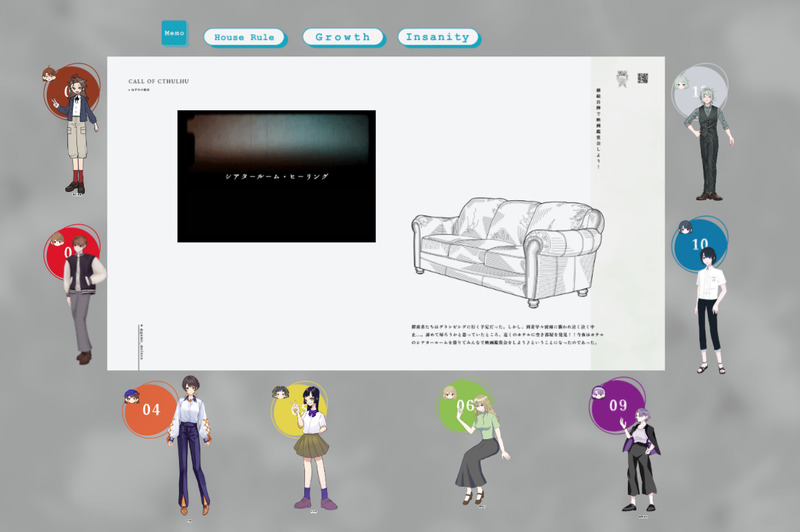Viewport: 800px width, 532px height.
Task: Select the seated woman in green top
Action: [x=481, y=450]
